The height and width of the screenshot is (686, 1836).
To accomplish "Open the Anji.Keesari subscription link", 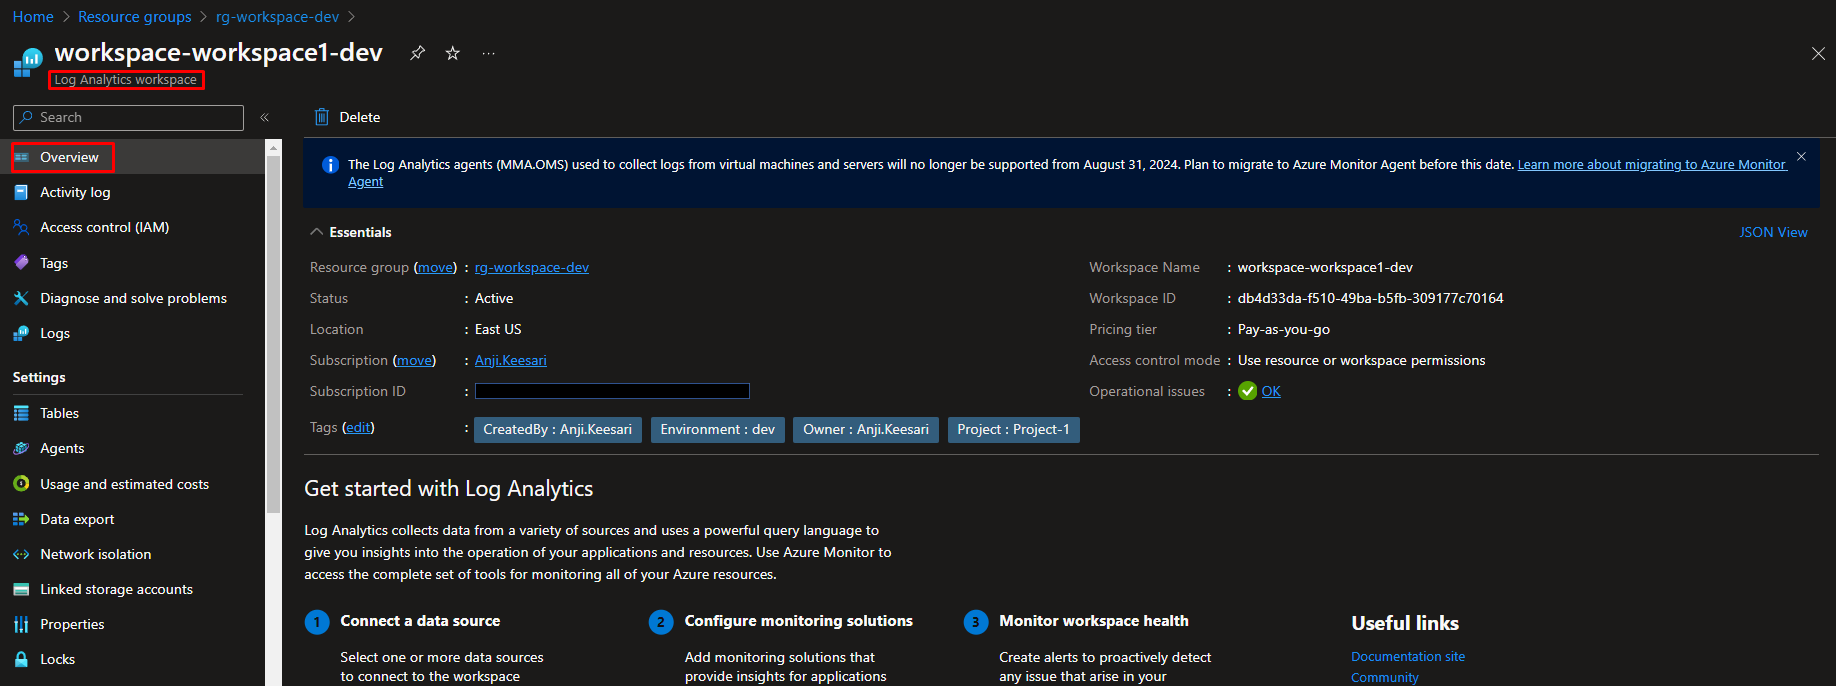I will (x=511, y=360).
